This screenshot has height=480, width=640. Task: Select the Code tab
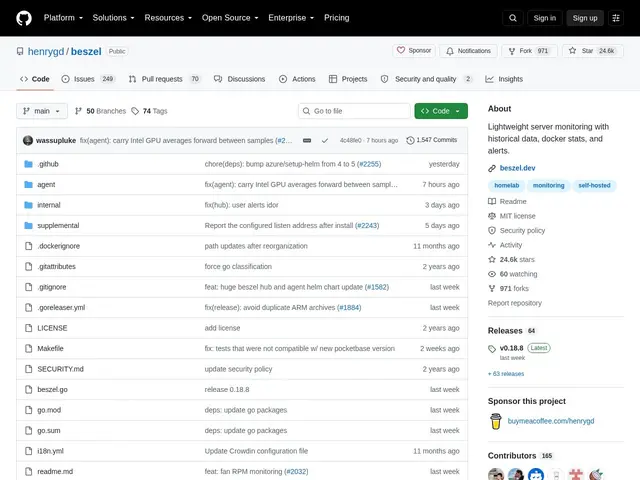tap(35, 79)
